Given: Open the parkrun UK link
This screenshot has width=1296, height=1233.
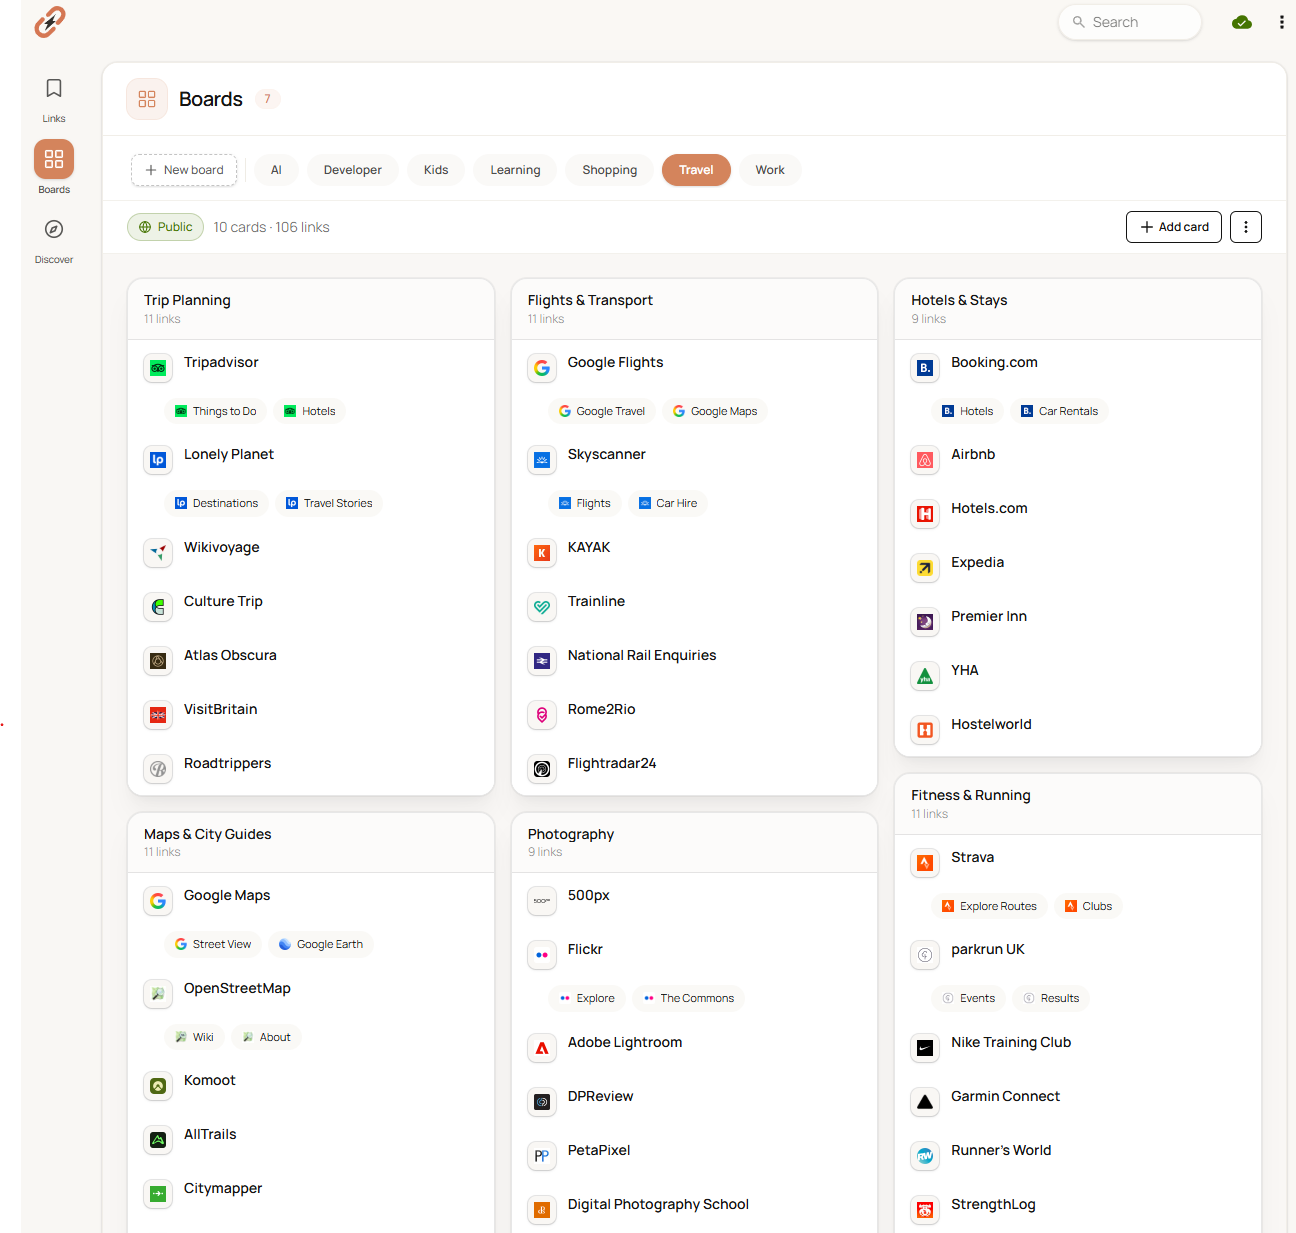Looking at the screenshot, I should pyautogui.click(x=988, y=949).
